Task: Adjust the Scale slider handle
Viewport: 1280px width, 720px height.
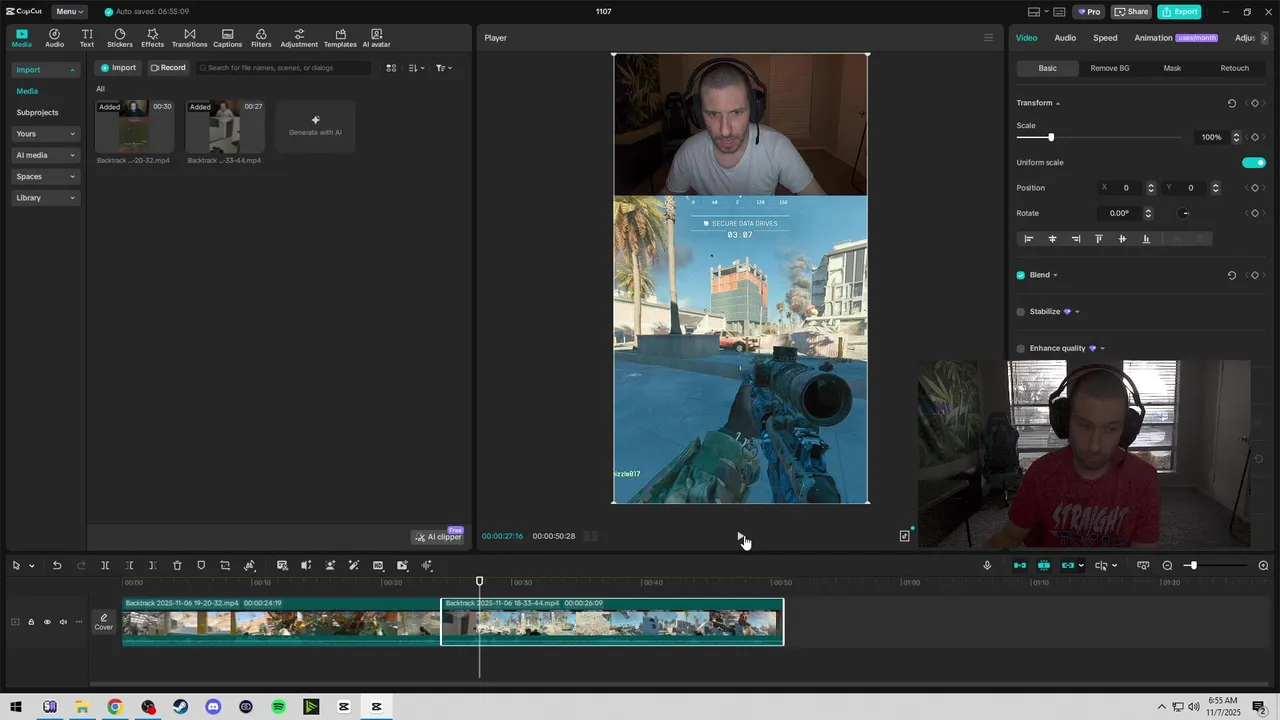Action: click(1051, 137)
